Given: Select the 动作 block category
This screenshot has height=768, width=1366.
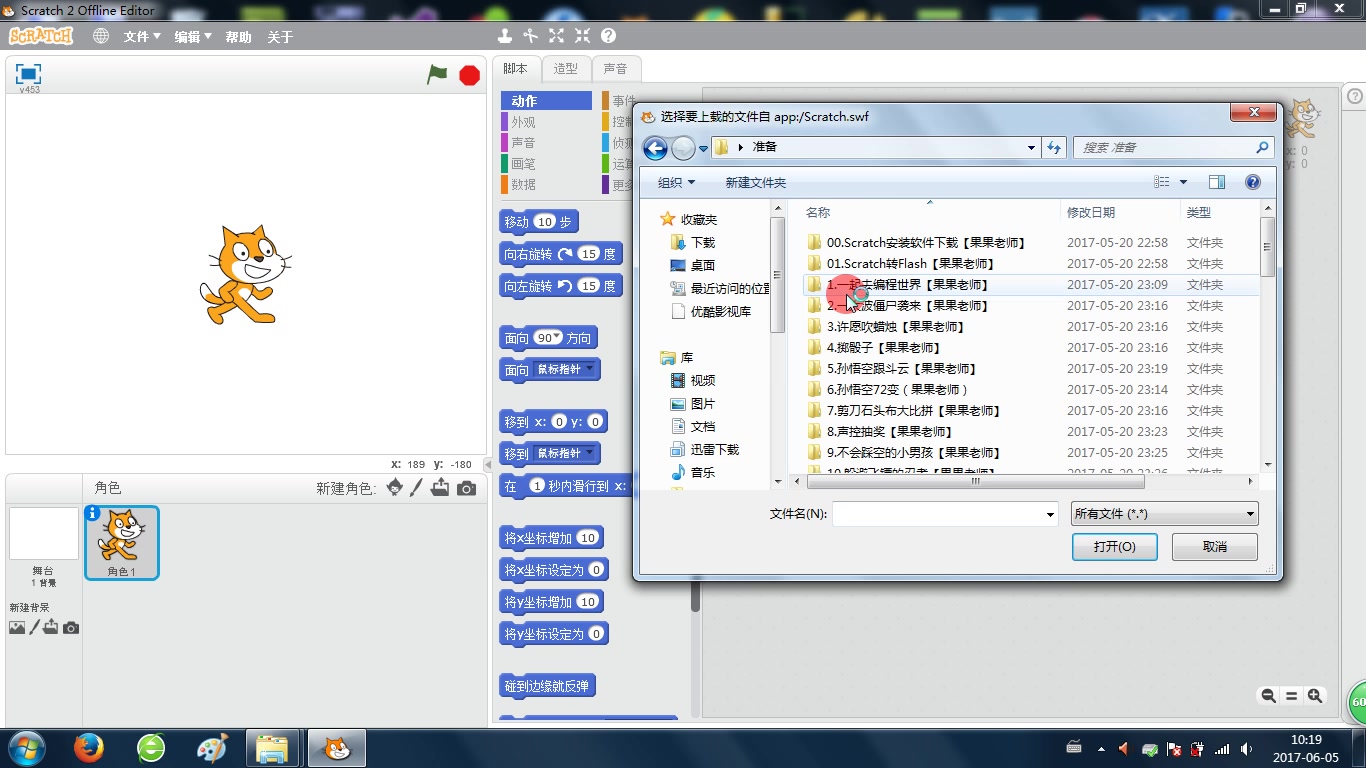Looking at the screenshot, I should [547, 101].
